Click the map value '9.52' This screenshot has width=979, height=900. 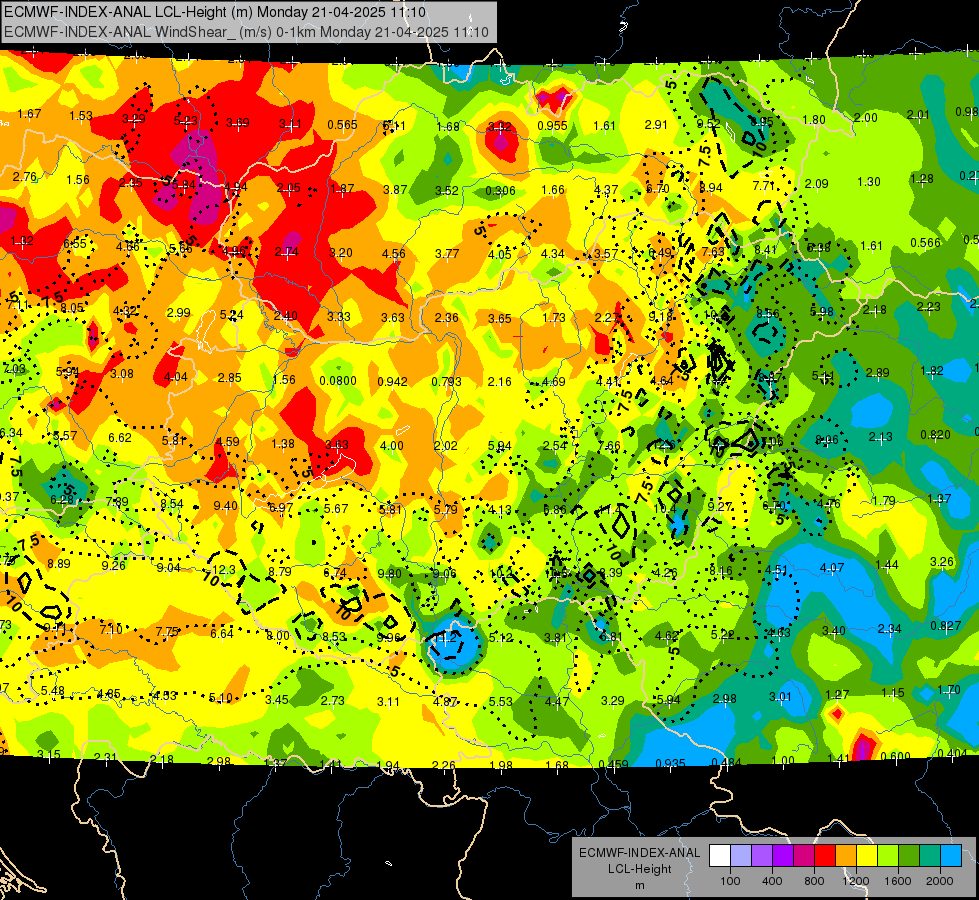click(x=709, y=124)
